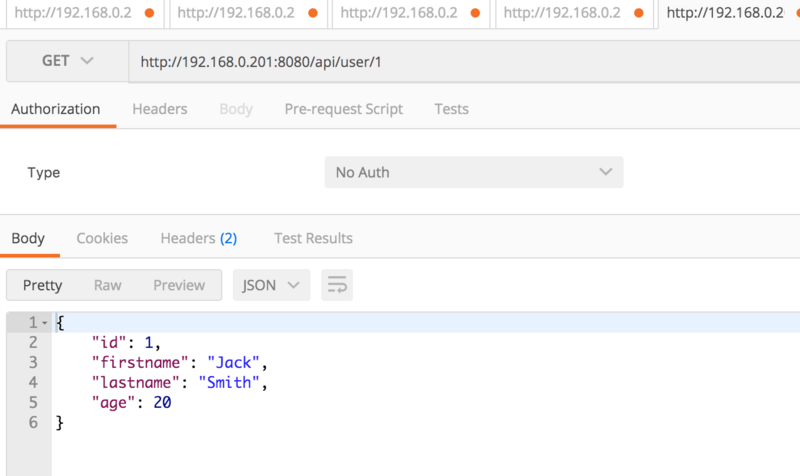Switch to the Raw view
800x476 pixels.
pos(107,285)
